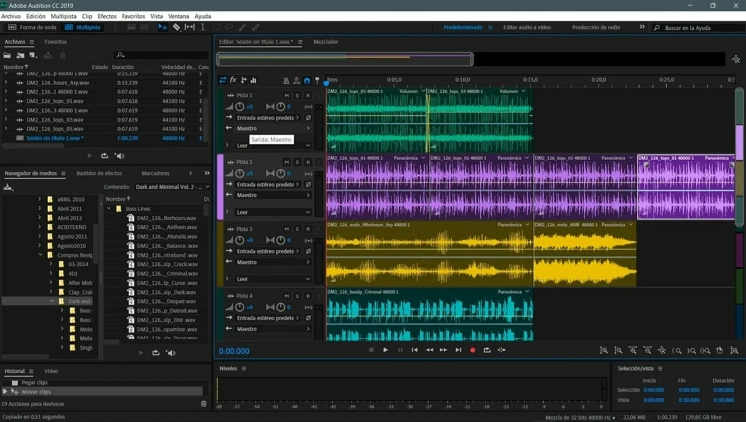
Task: Open the Inputs/Outputs track view icon
Action: 223,80
